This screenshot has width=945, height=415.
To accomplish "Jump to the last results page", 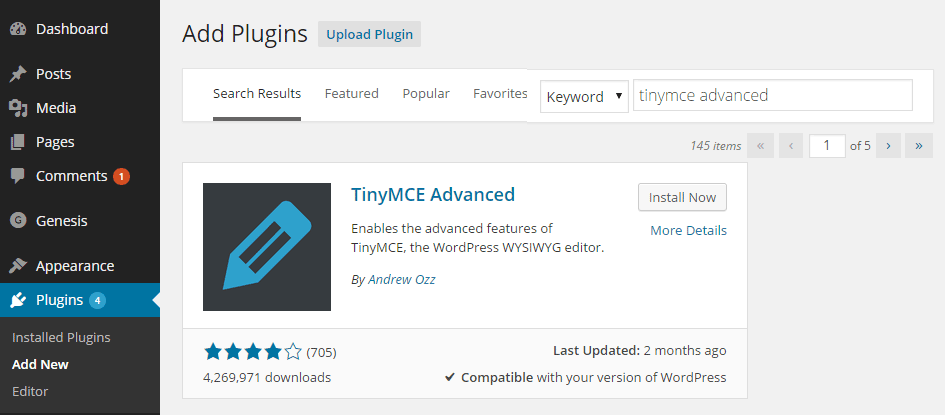I will (919, 146).
